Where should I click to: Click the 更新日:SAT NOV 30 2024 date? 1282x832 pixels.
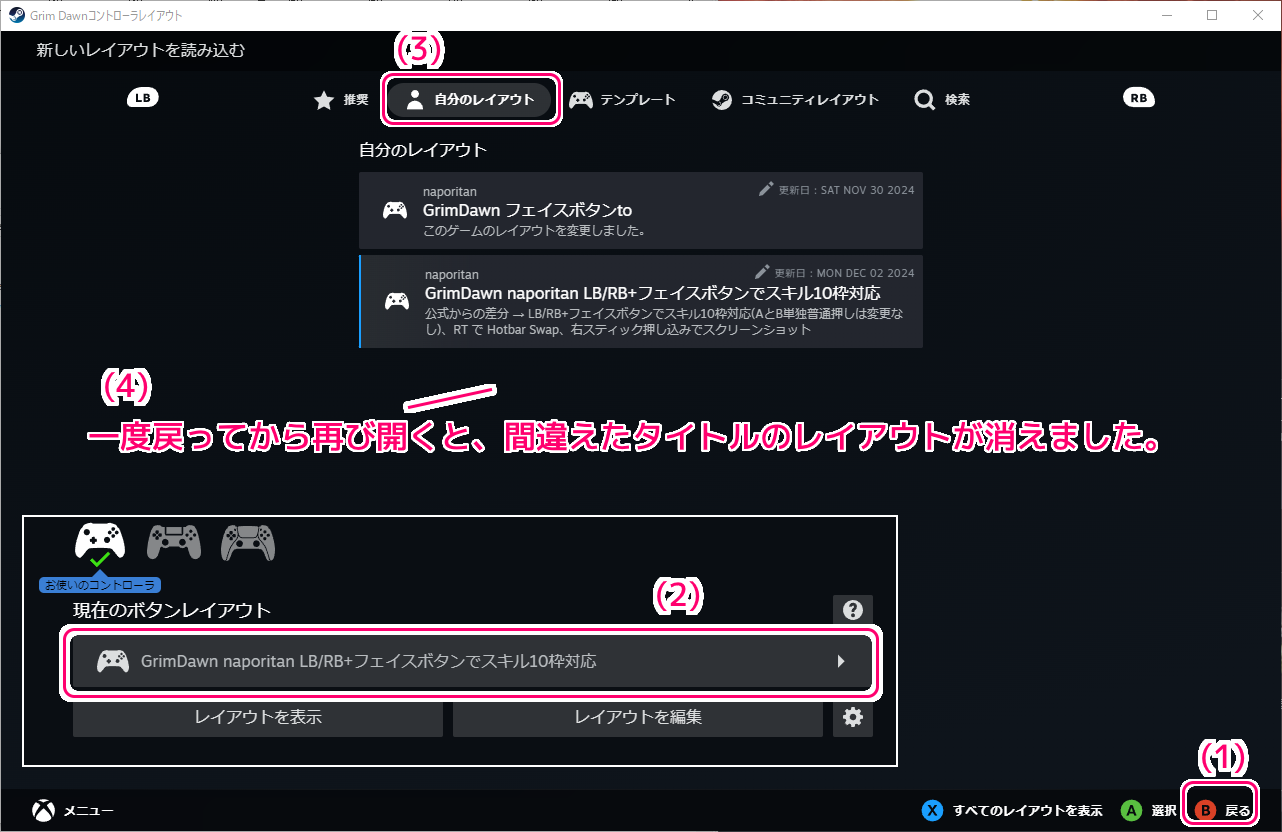(x=846, y=189)
